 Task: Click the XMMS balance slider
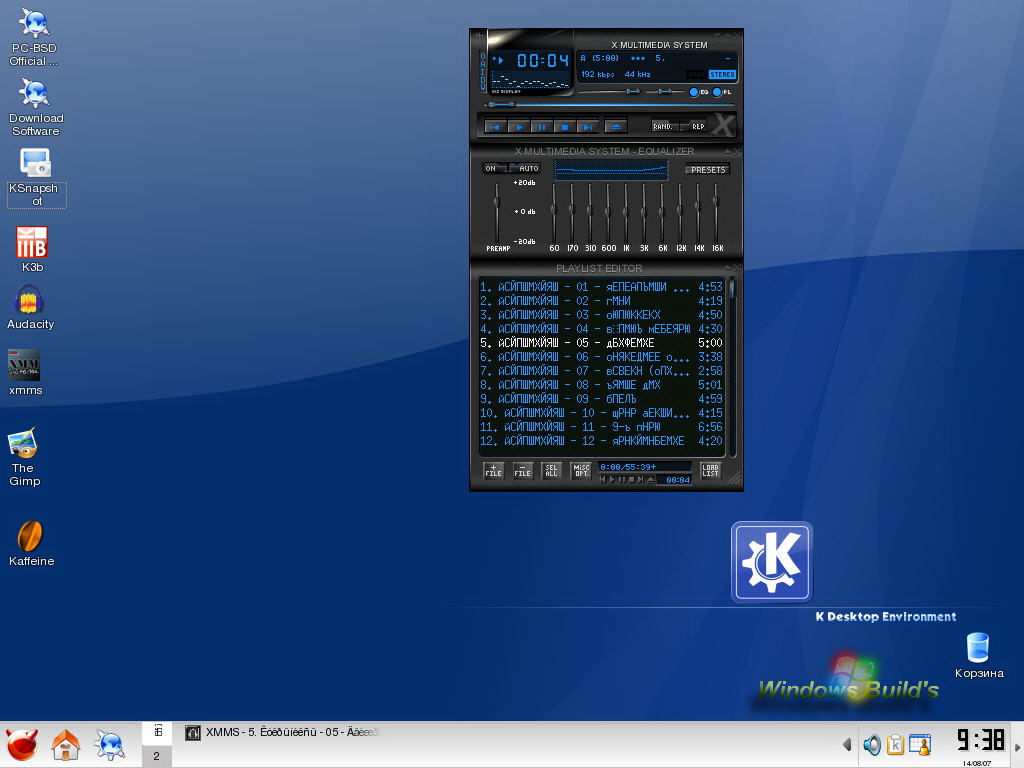point(665,92)
